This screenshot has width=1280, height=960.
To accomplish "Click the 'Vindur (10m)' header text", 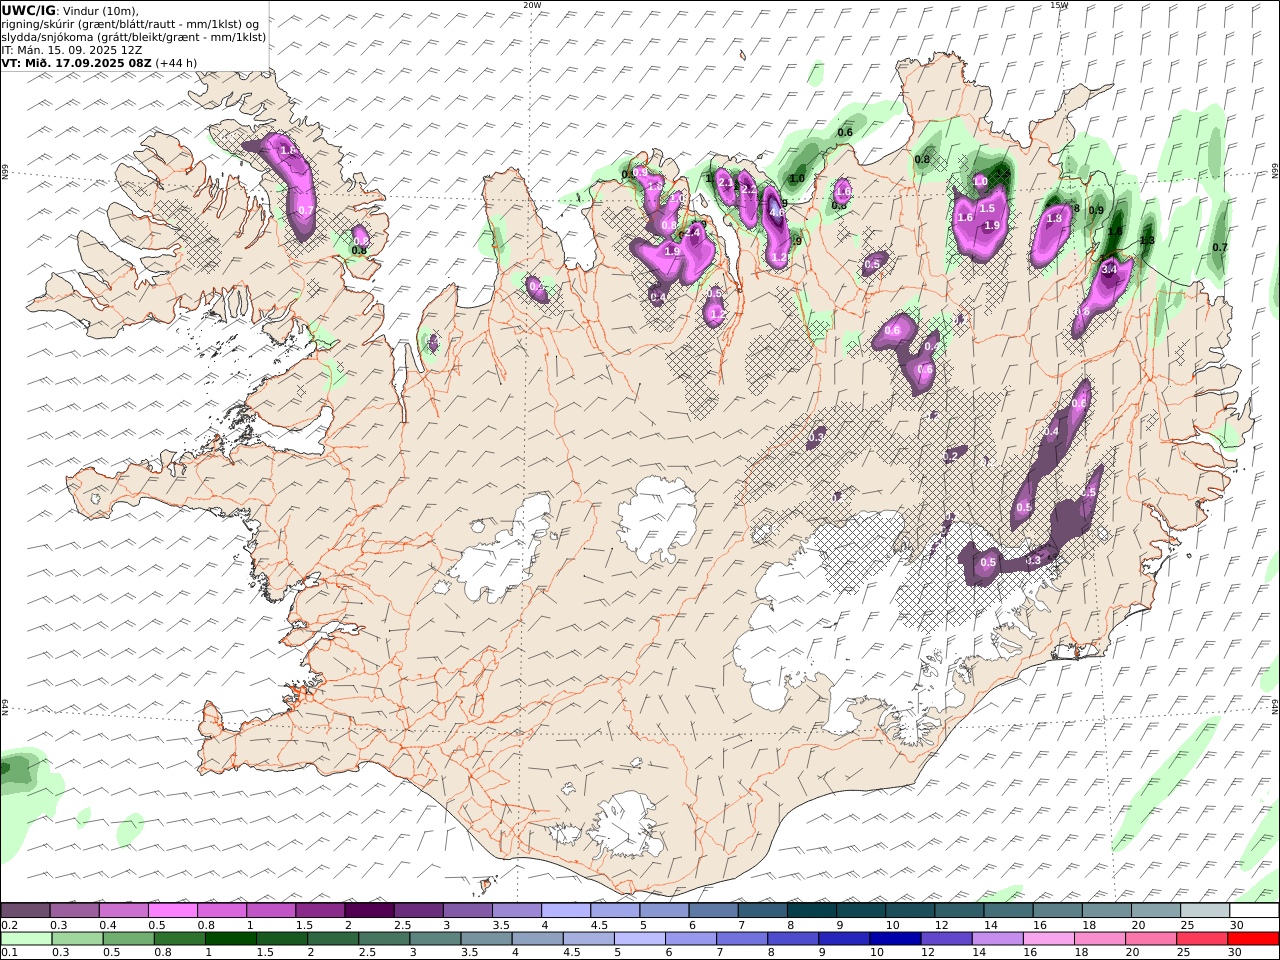I will click(x=100, y=10).
